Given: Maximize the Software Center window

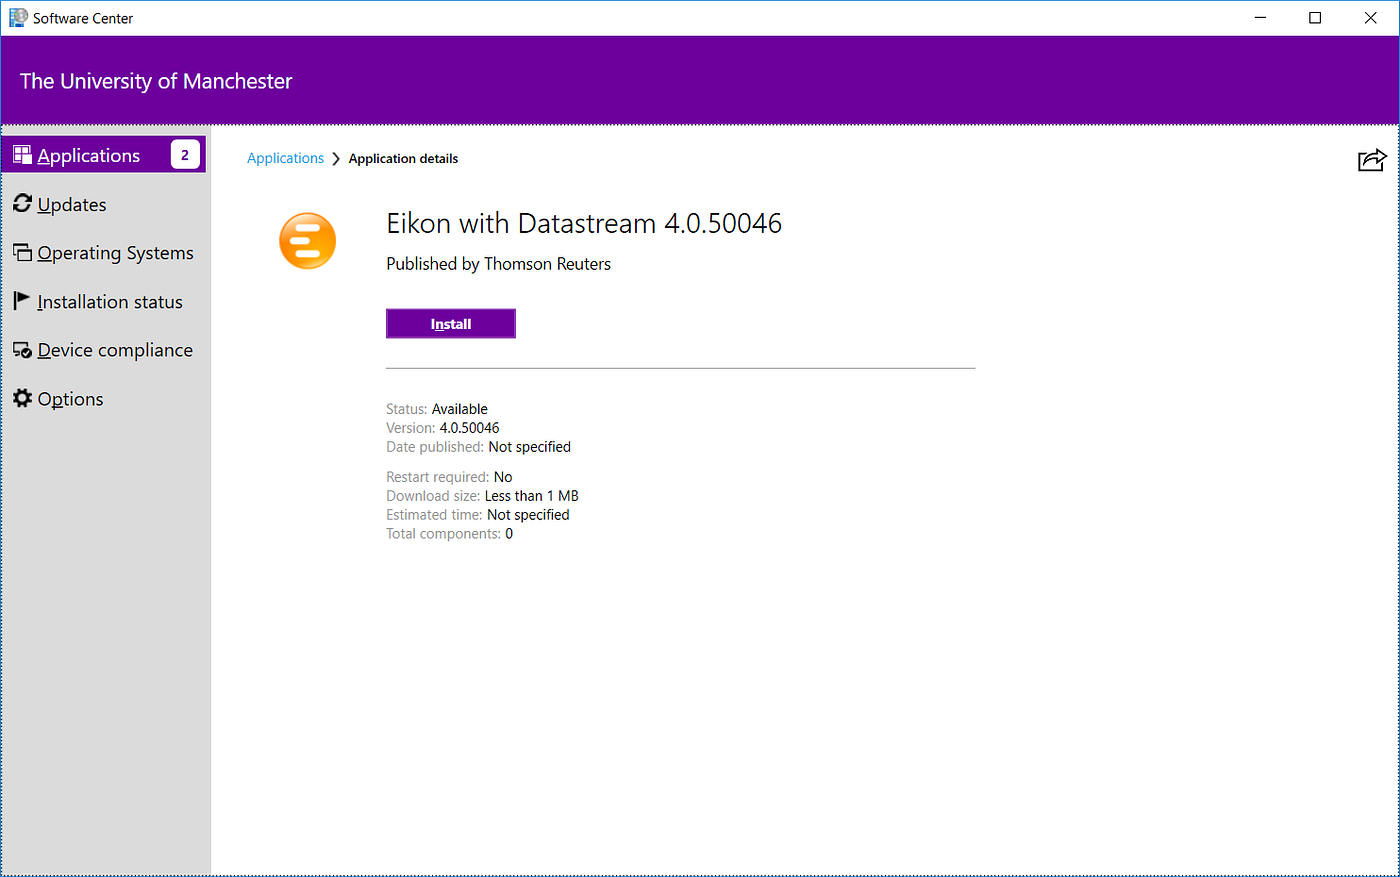Looking at the screenshot, I should pos(1315,18).
